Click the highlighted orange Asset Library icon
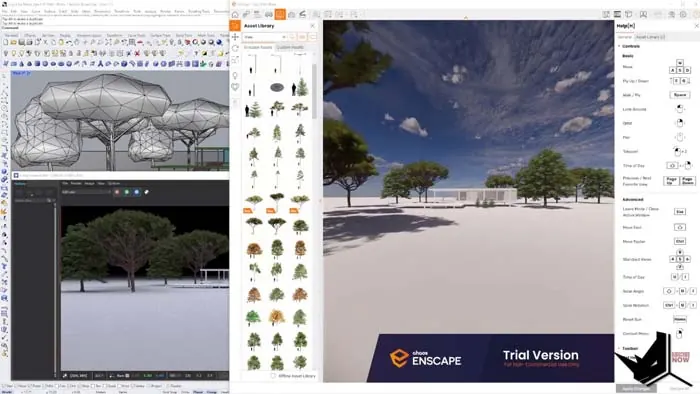700x394 pixels. [280, 15]
